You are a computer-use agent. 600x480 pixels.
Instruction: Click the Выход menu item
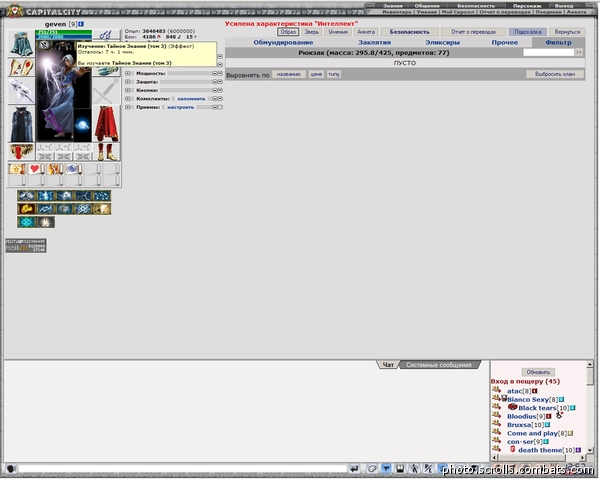coord(564,6)
